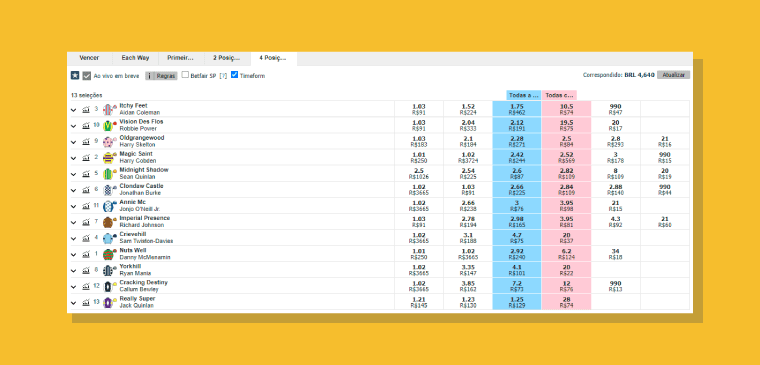Screen dimensions: 760x365
Task: Click the Correspondido: BRL 4,640 text
Action: point(618,75)
